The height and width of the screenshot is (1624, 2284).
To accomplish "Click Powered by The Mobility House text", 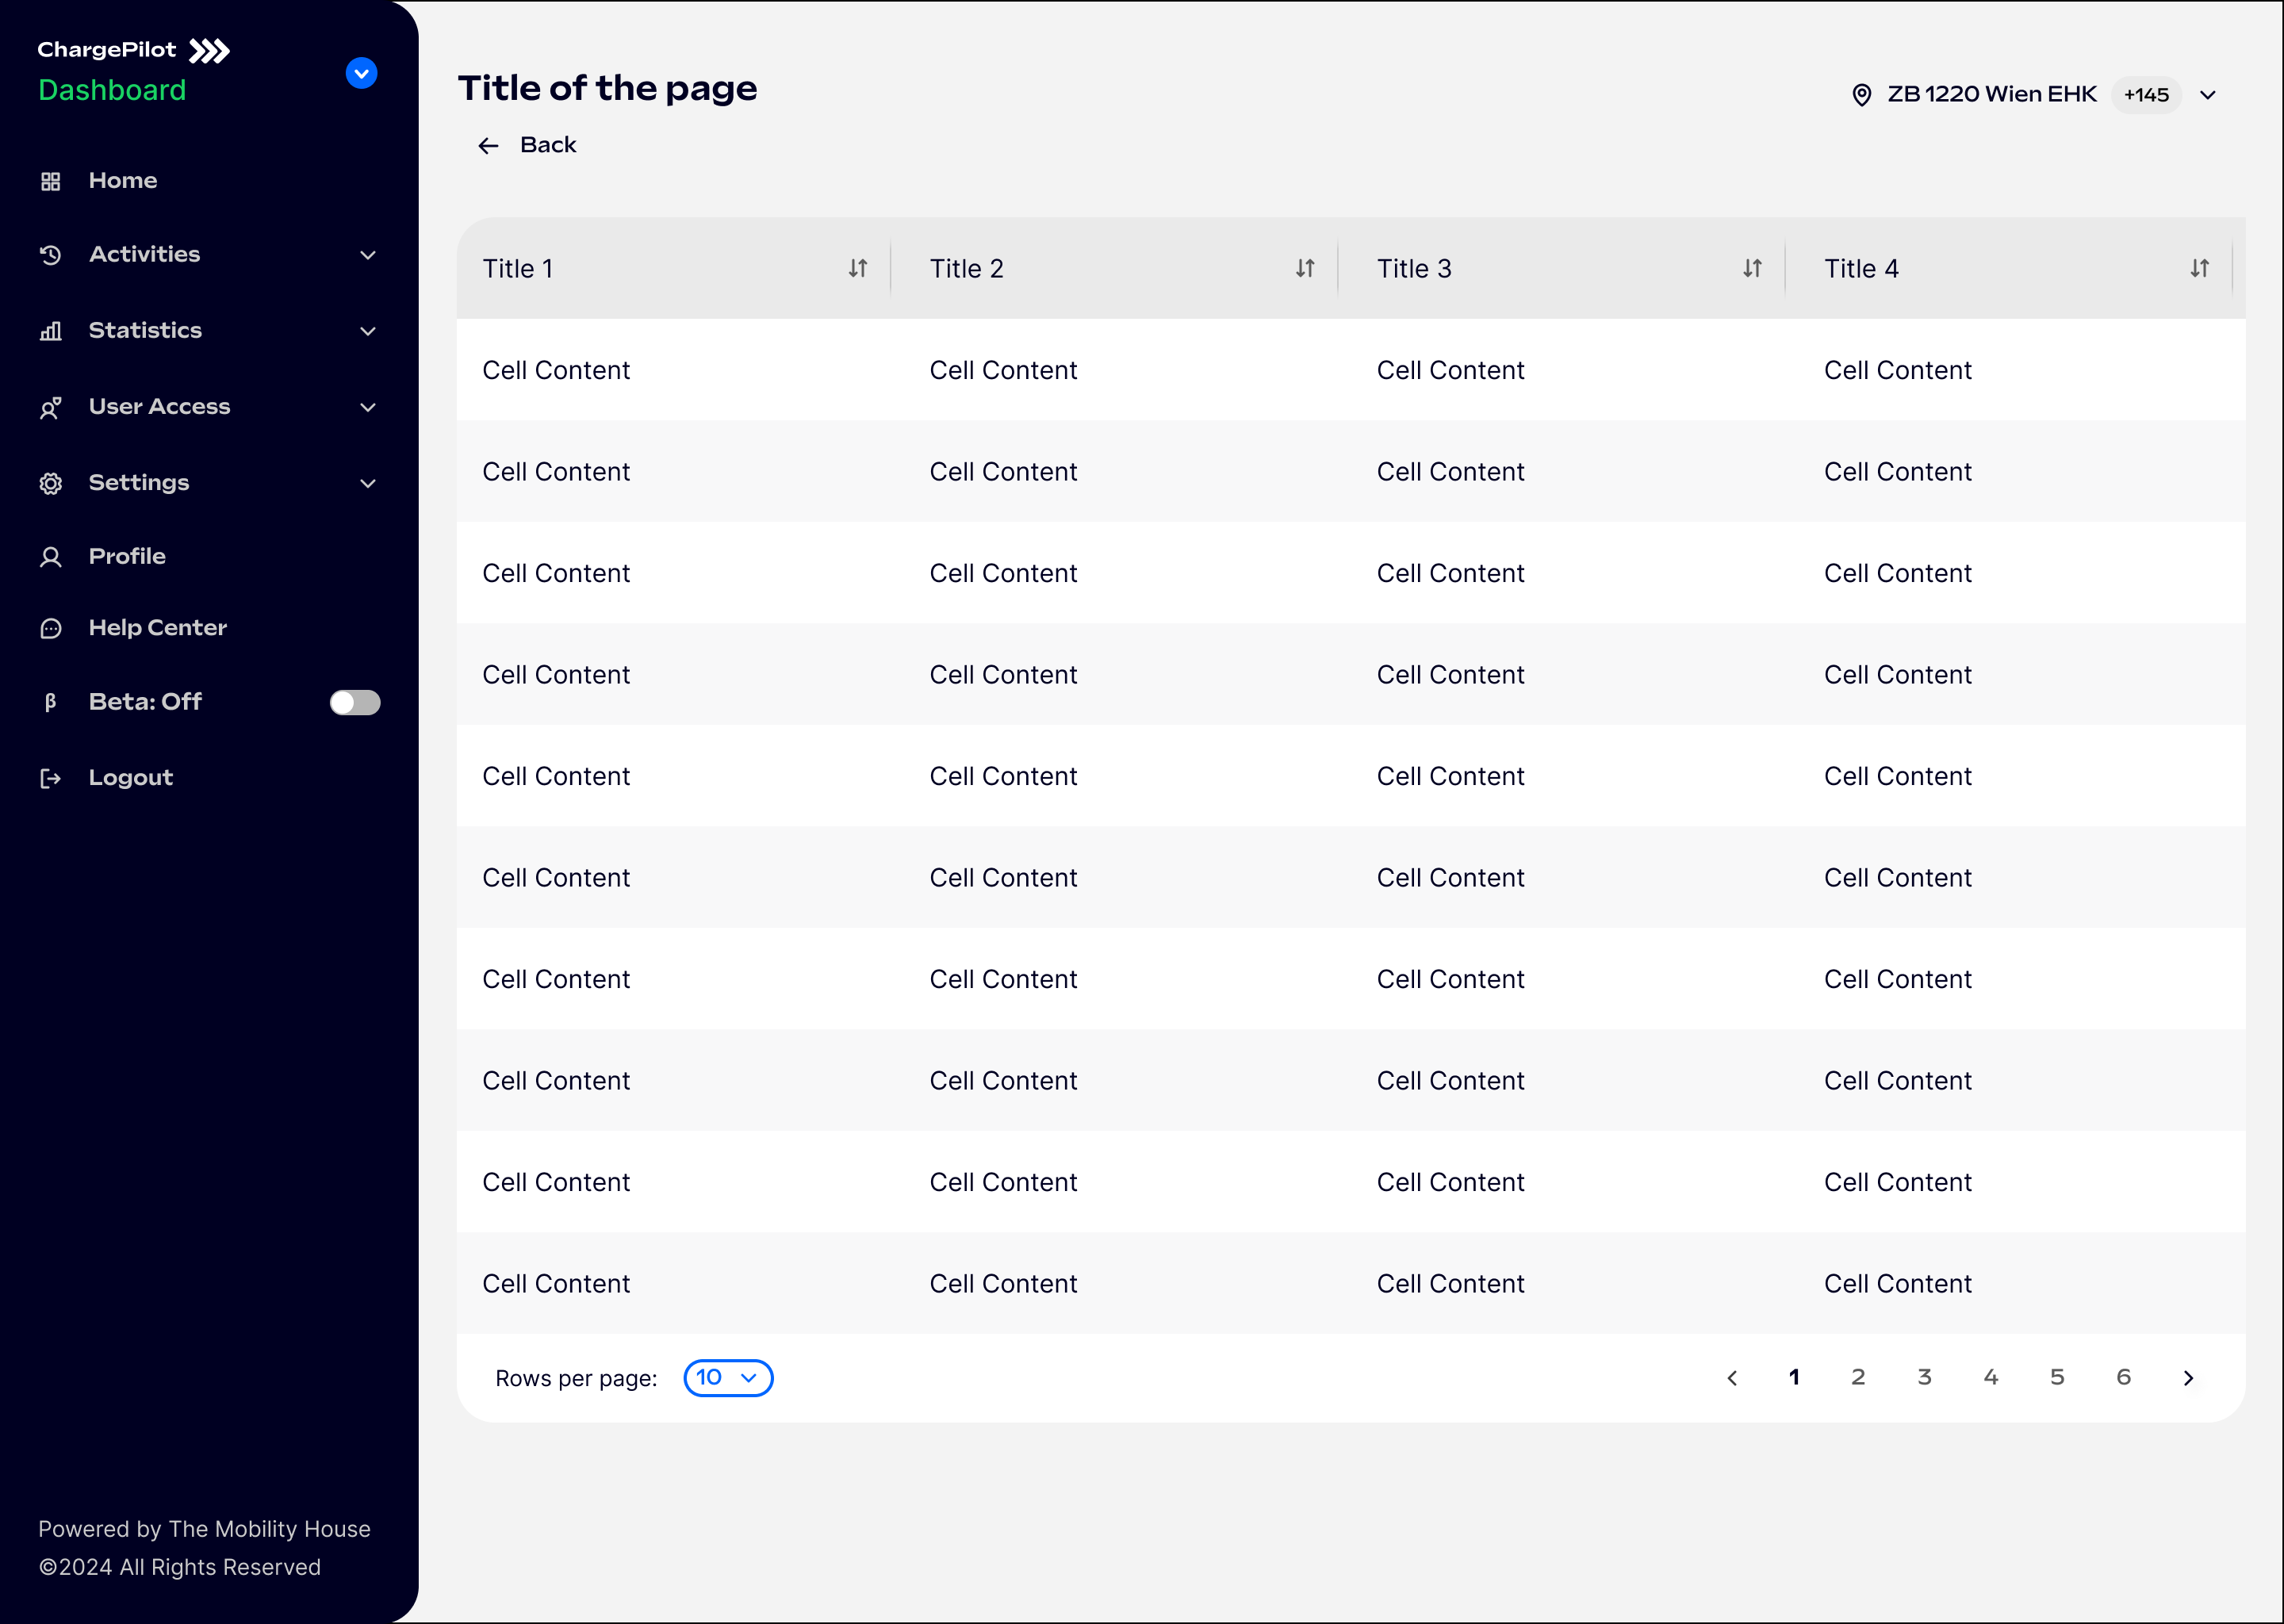I will pos(204,1529).
